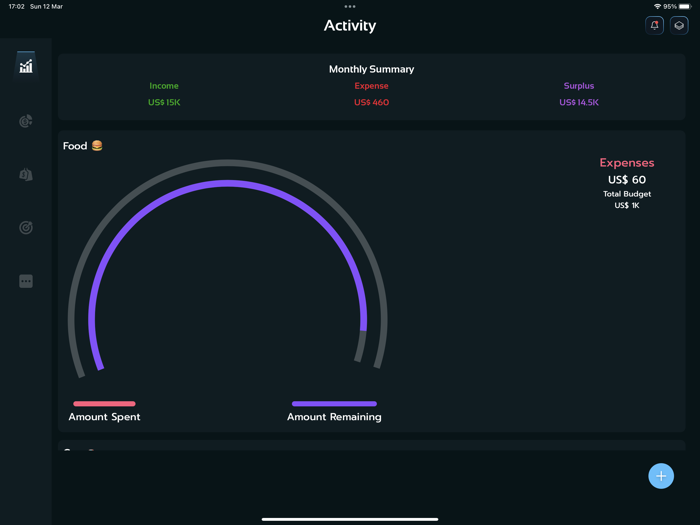Select the Surplus amount US$ 14.5K
Image resolution: width=700 pixels, height=525 pixels.
click(579, 102)
